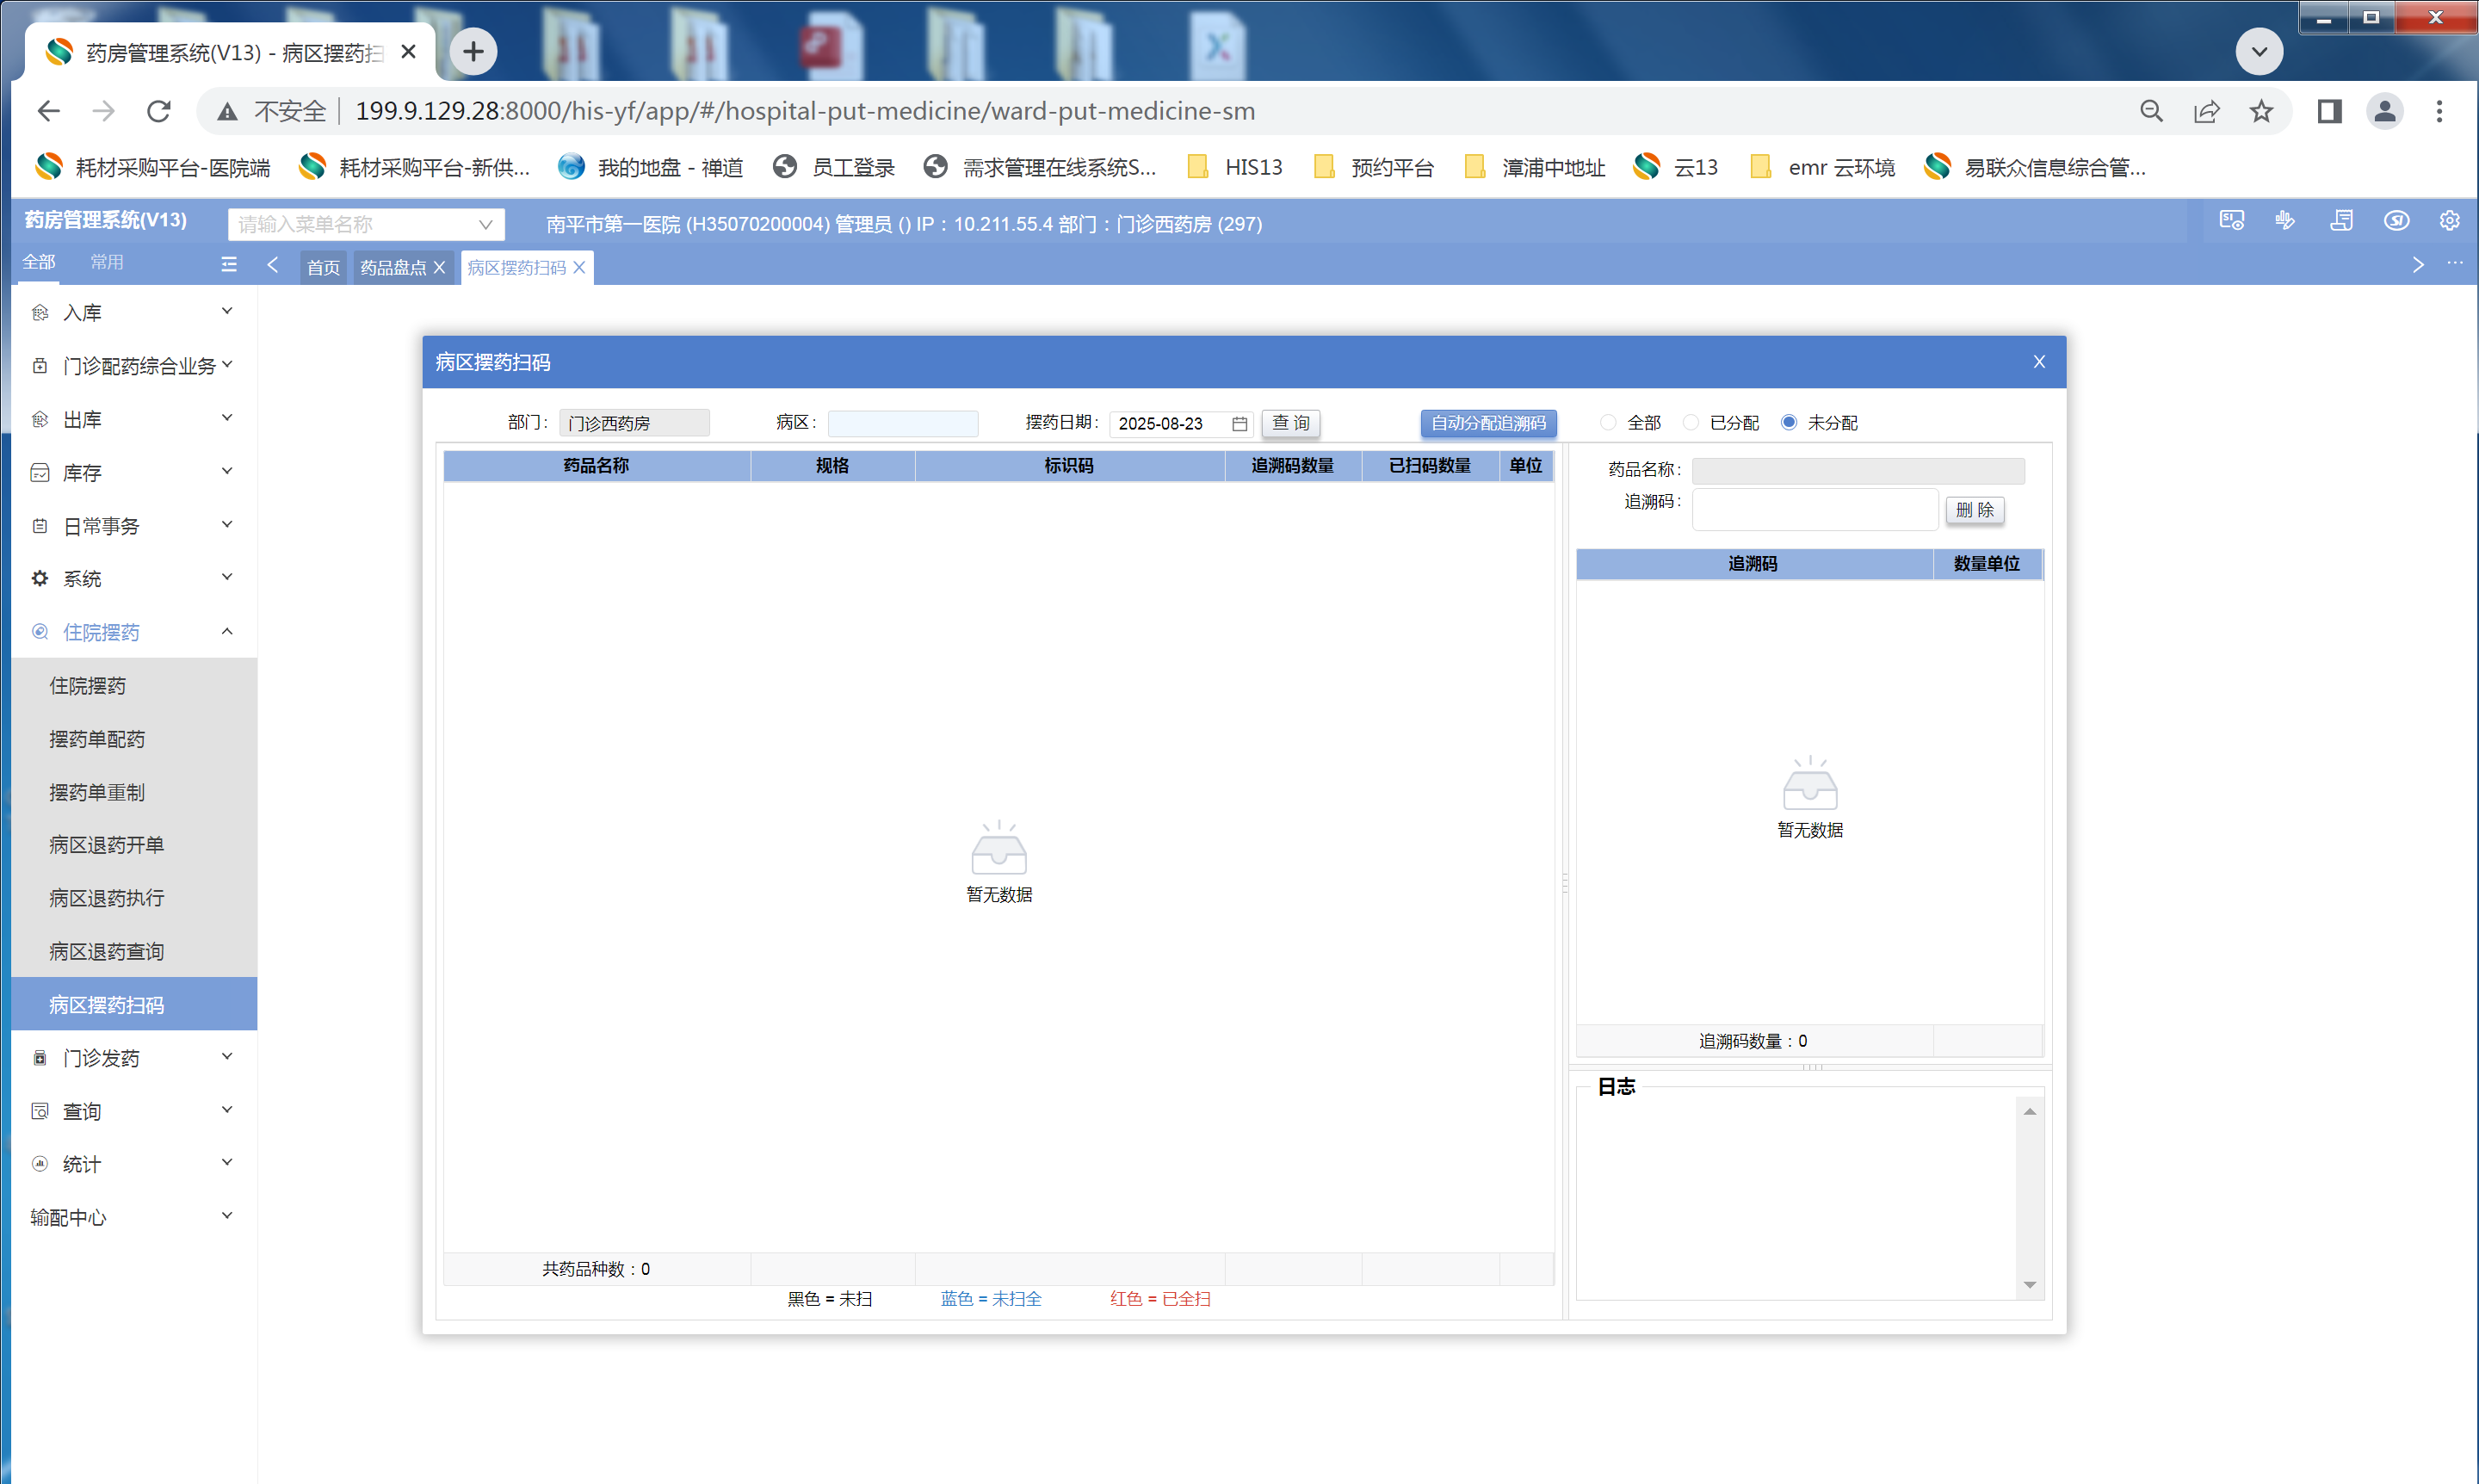Viewport: 2479px width, 1484px height.
Task: Select the 已分配 radio option
Action: pos(1691,423)
